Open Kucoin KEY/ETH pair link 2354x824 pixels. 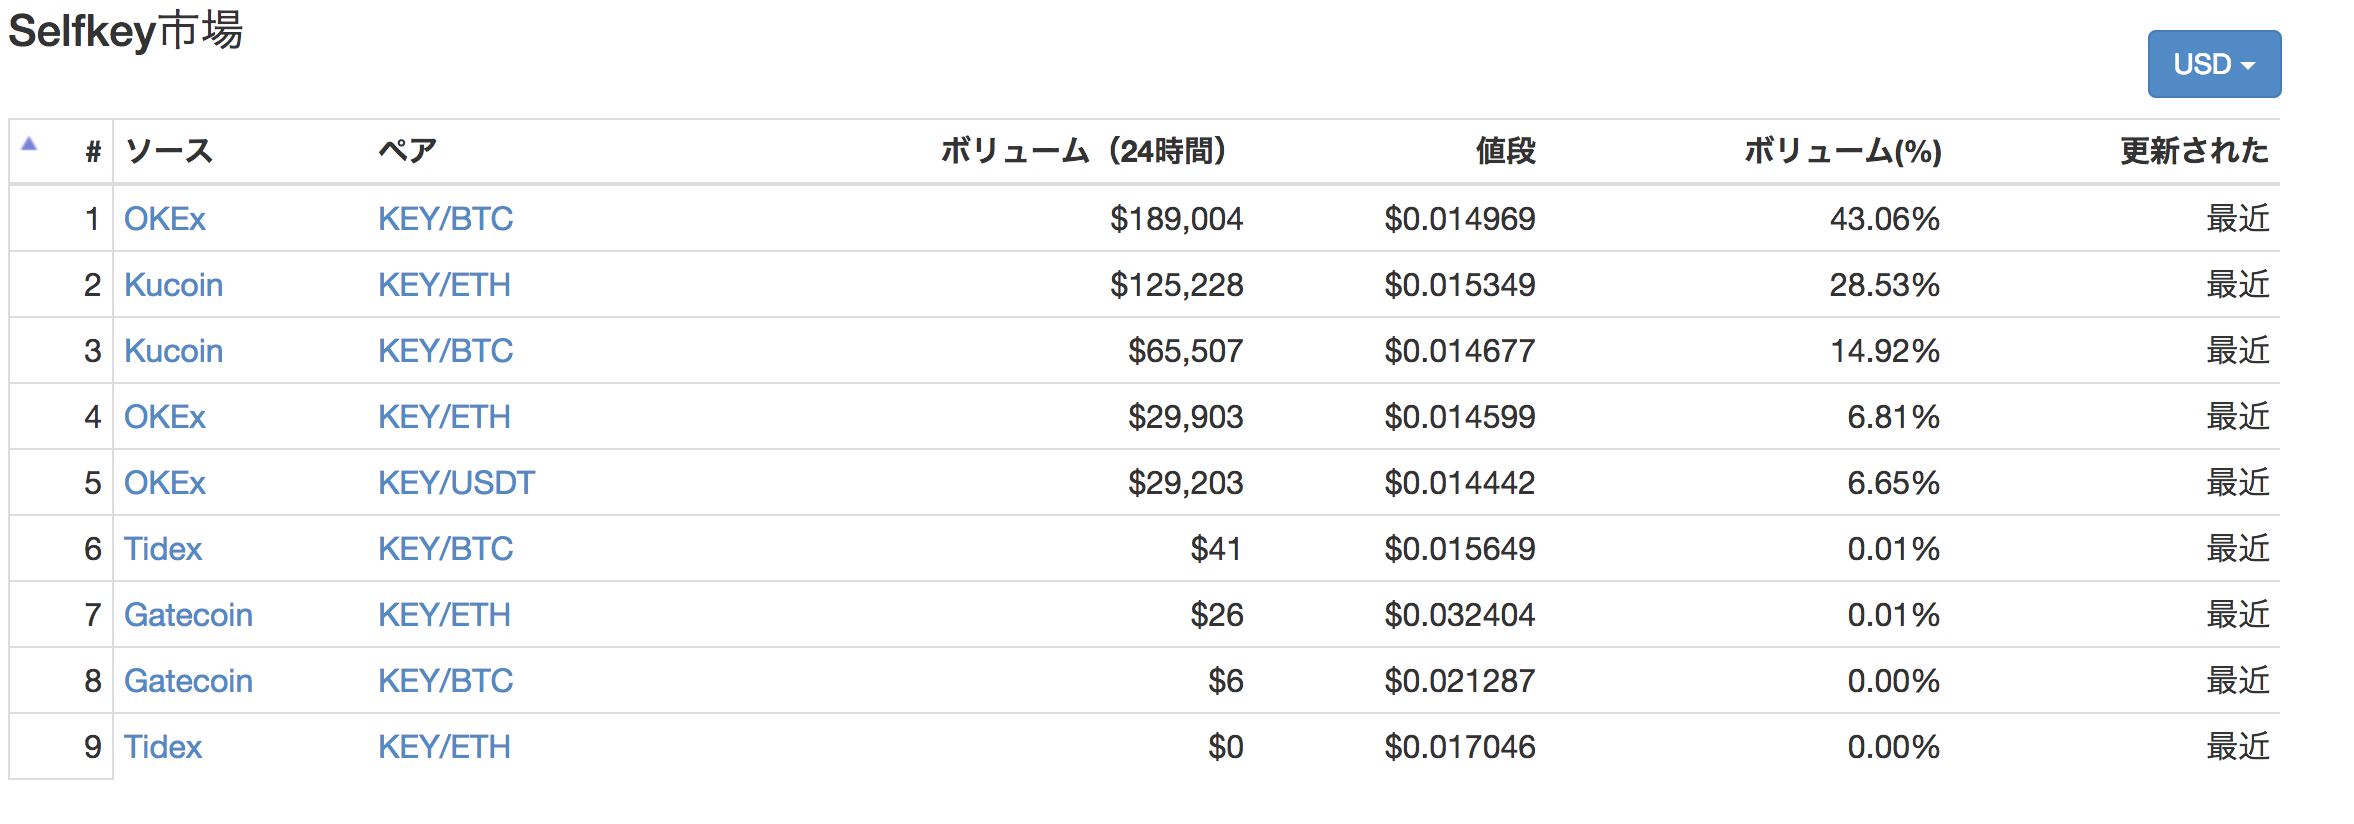(x=444, y=284)
